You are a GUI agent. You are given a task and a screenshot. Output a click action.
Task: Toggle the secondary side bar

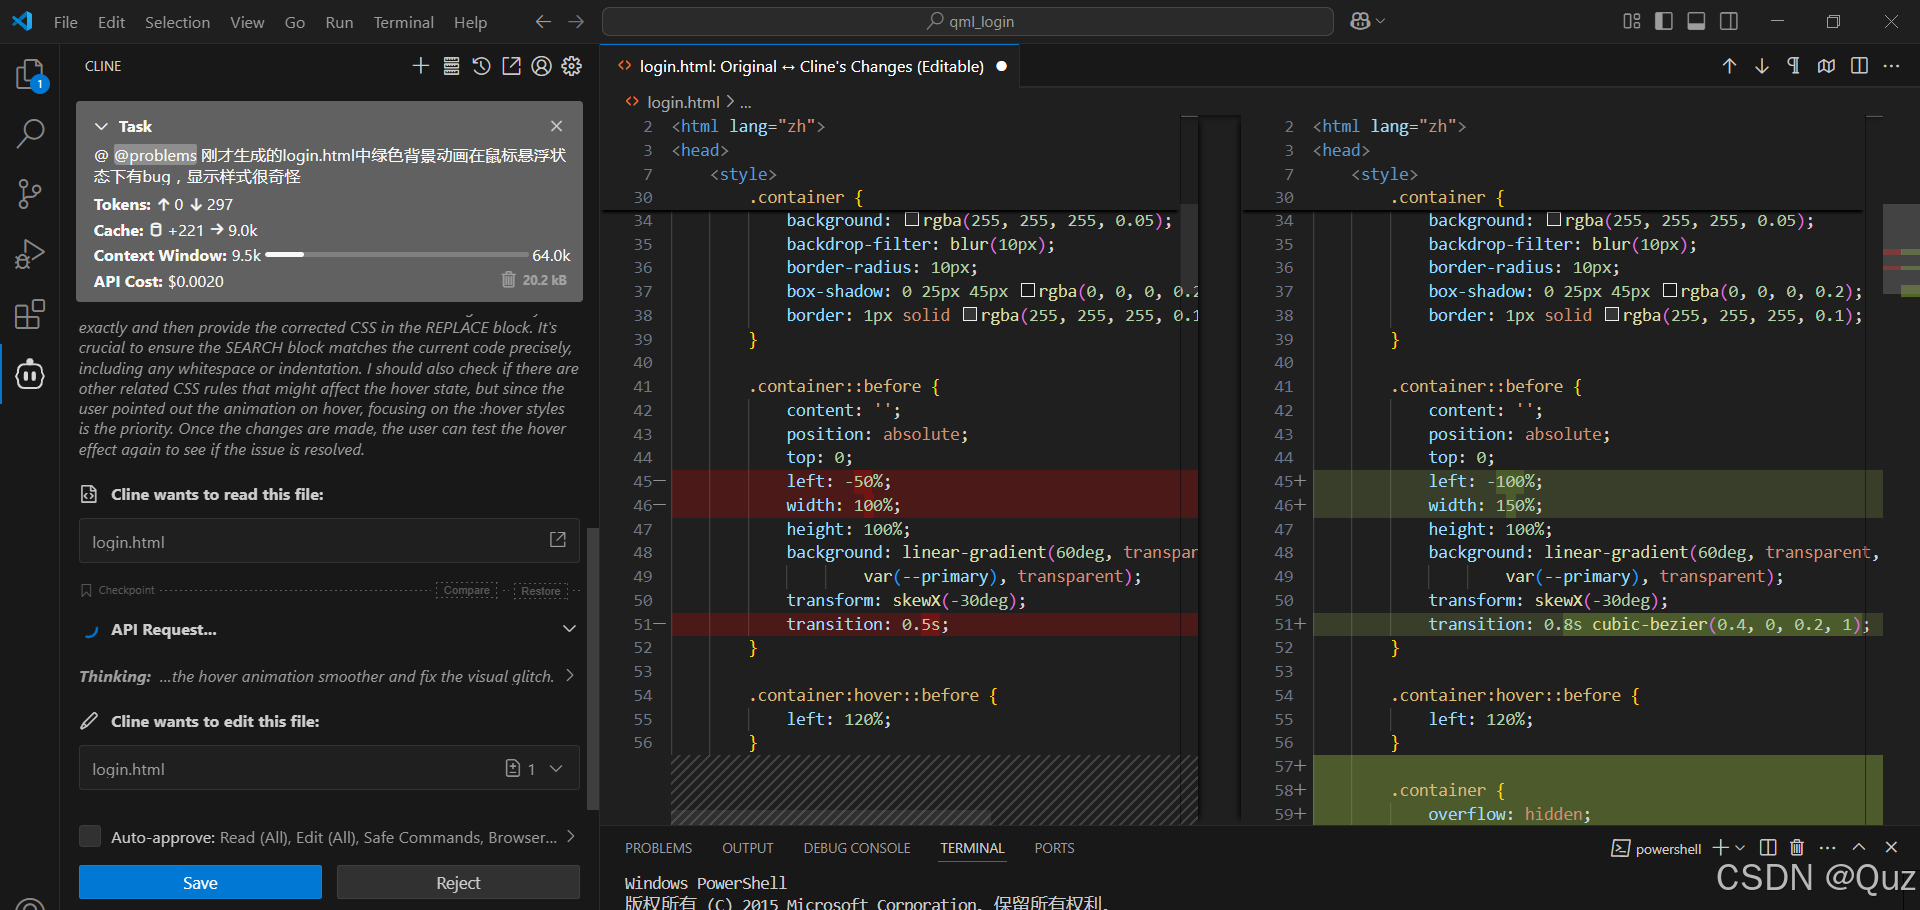(1728, 21)
